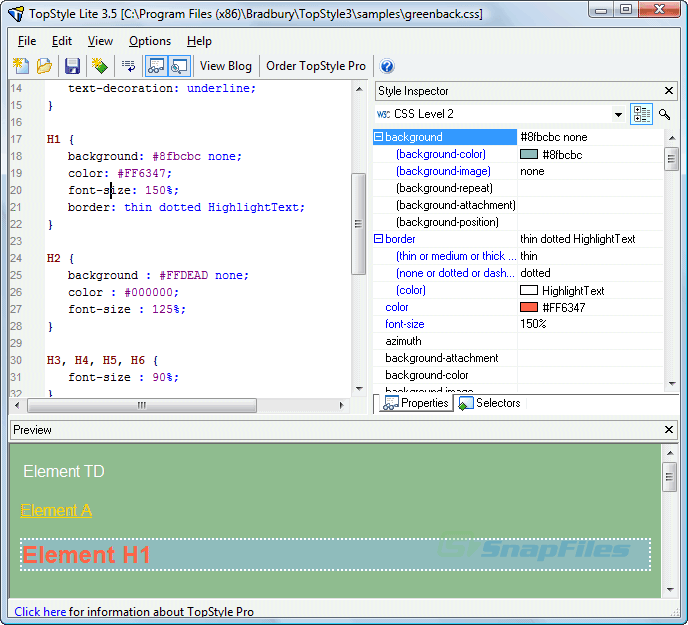Open the CSS Level 2 dropdown
Viewport: 688px width, 625px height.
pos(618,115)
